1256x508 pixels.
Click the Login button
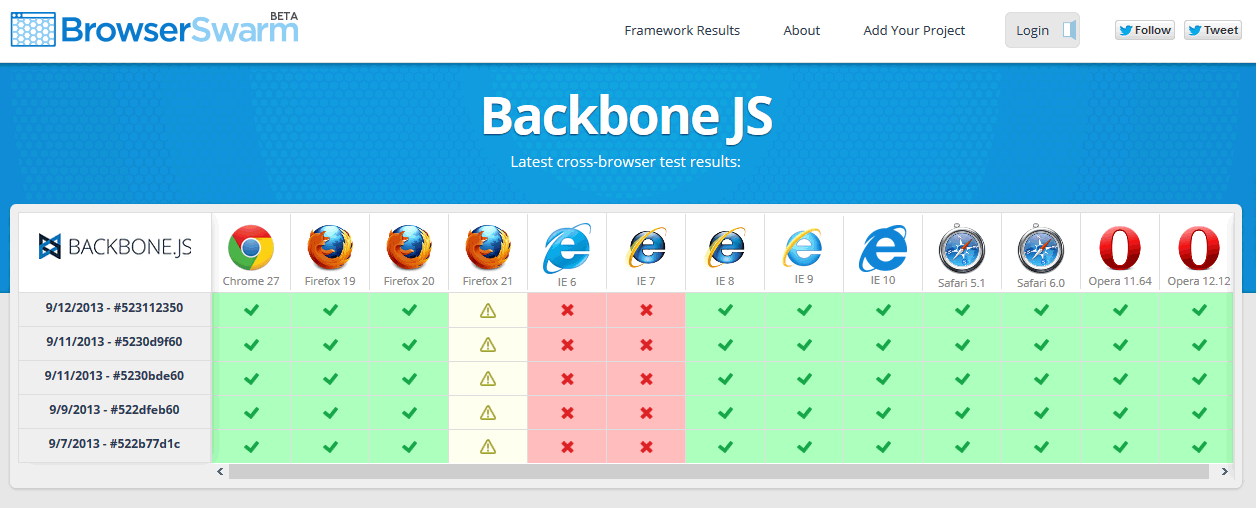pos(1042,30)
